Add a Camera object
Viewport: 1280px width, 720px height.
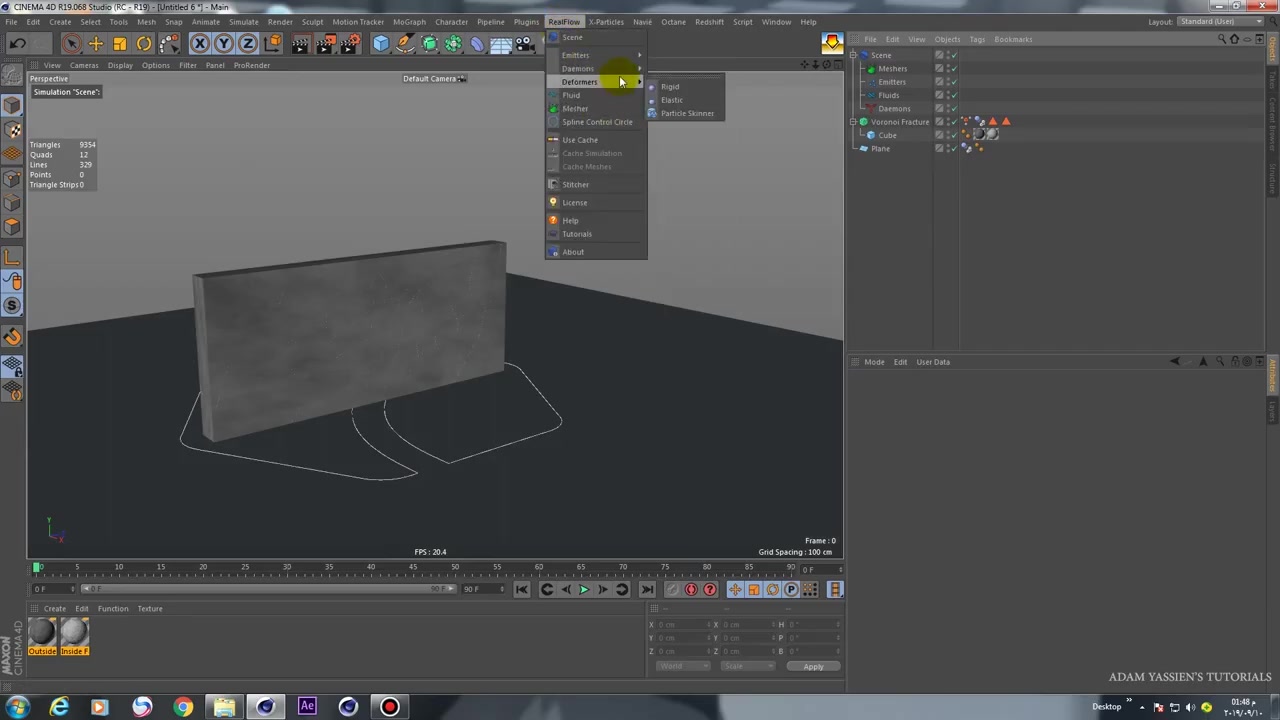pos(525,43)
